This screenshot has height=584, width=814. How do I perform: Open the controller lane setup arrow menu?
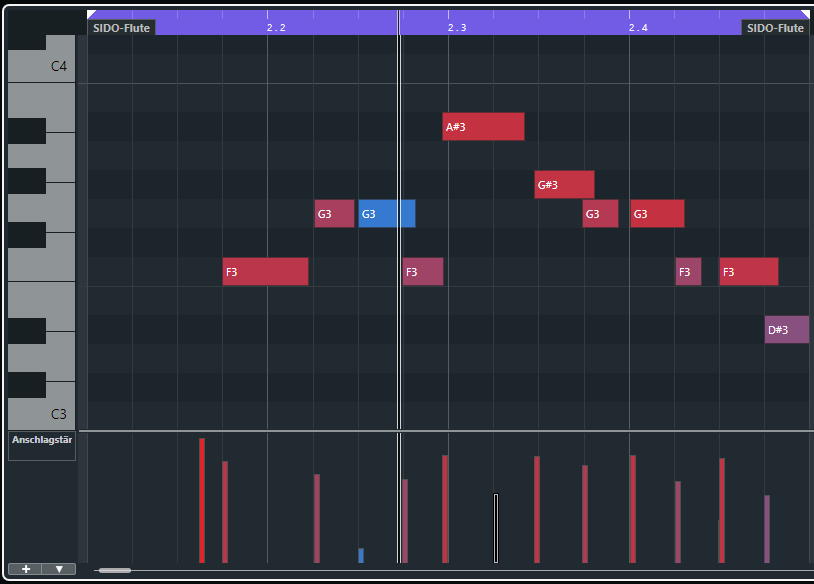coord(59,569)
